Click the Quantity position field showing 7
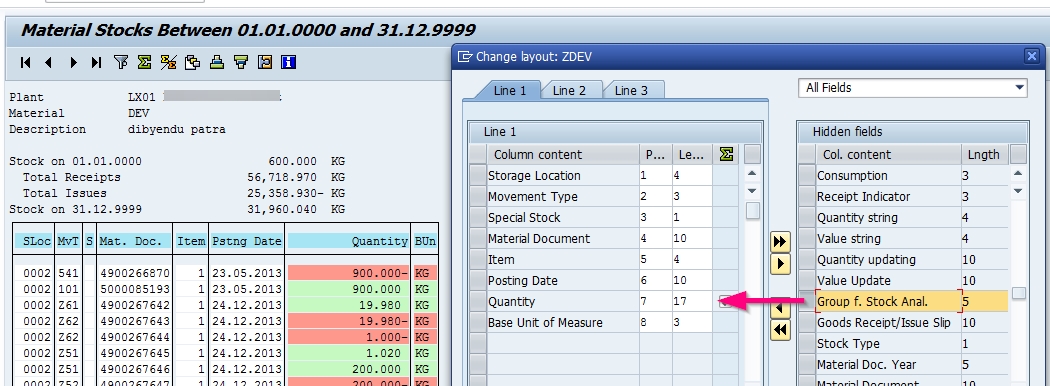1050x386 pixels. (x=655, y=302)
